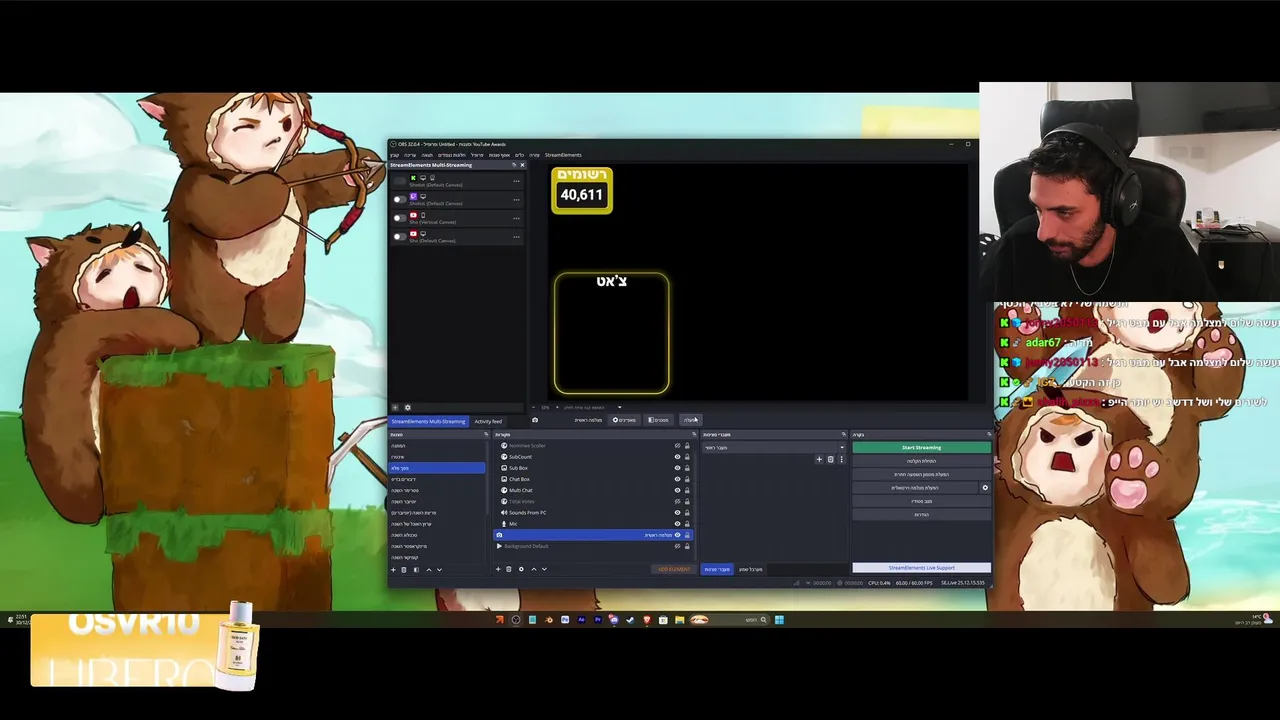1280x720 pixels.
Task: Toggle the Kick Default Canvas output switch
Action: [x=400, y=181]
